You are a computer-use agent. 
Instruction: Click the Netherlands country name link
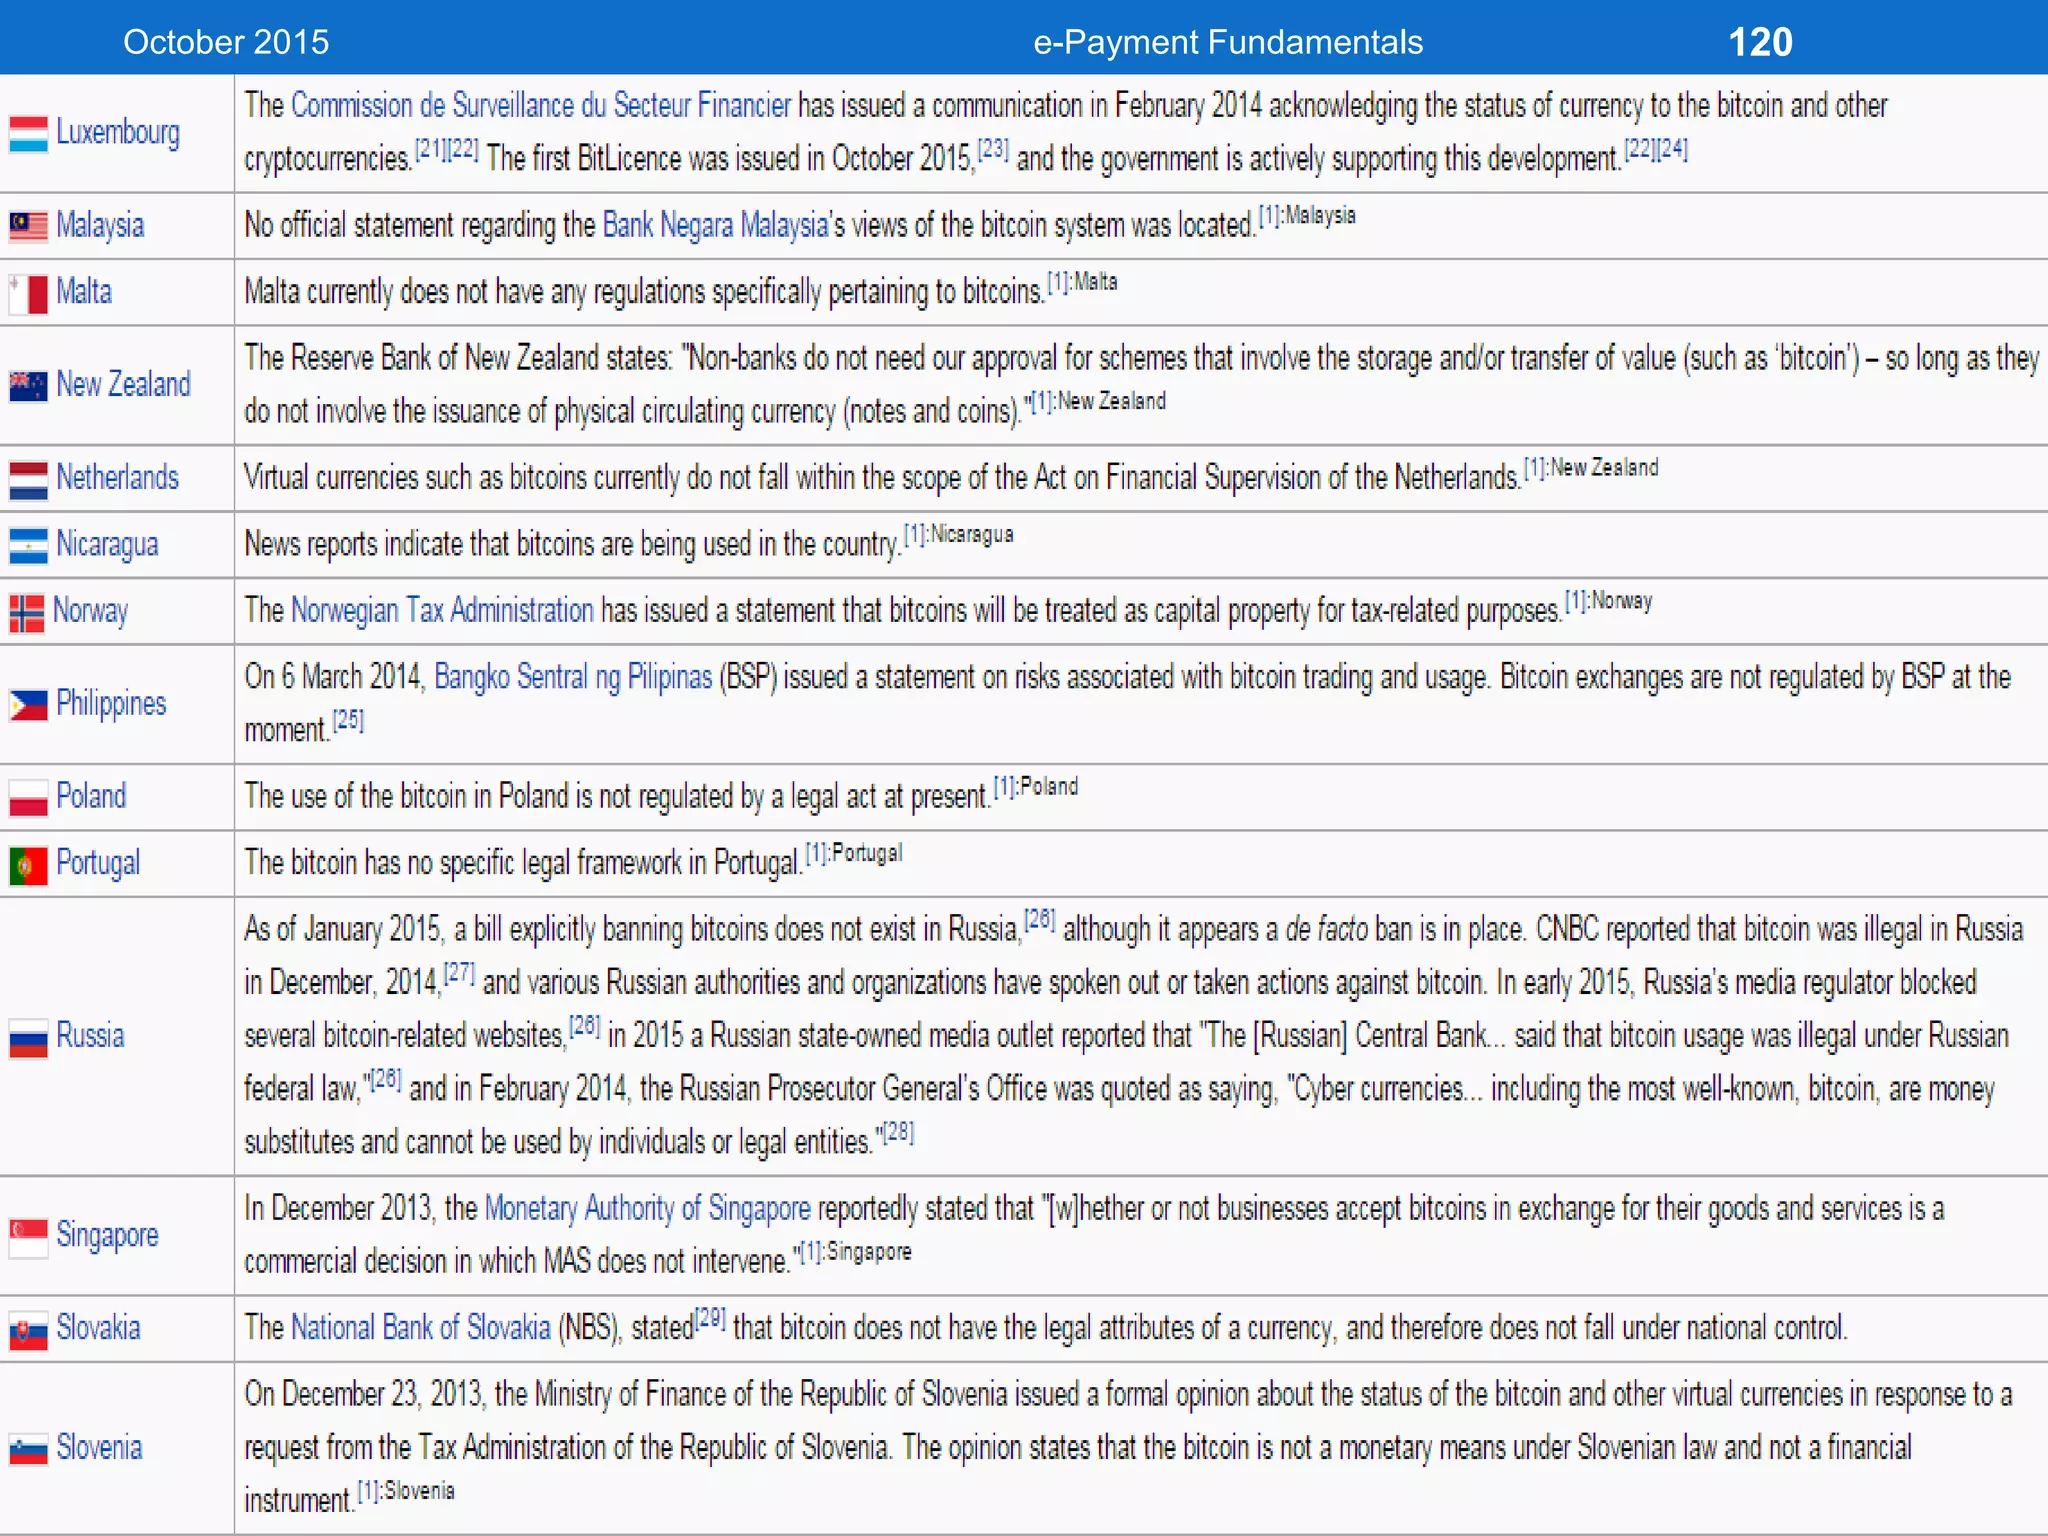[117, 478]
